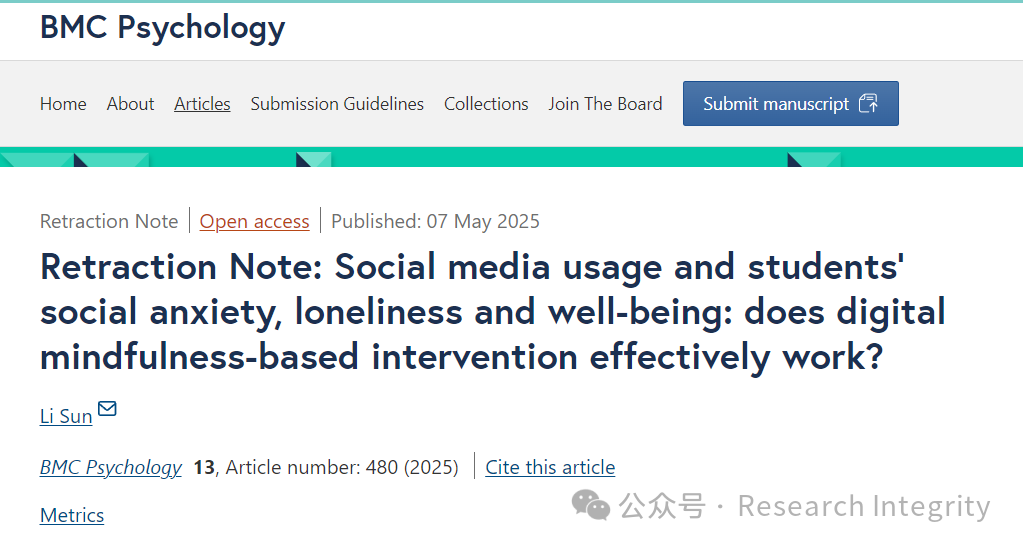This screenshot has height=547, width=1023.
Task: Click the email envelope icon beside Li Sun
Action: [x=107, y=409]
